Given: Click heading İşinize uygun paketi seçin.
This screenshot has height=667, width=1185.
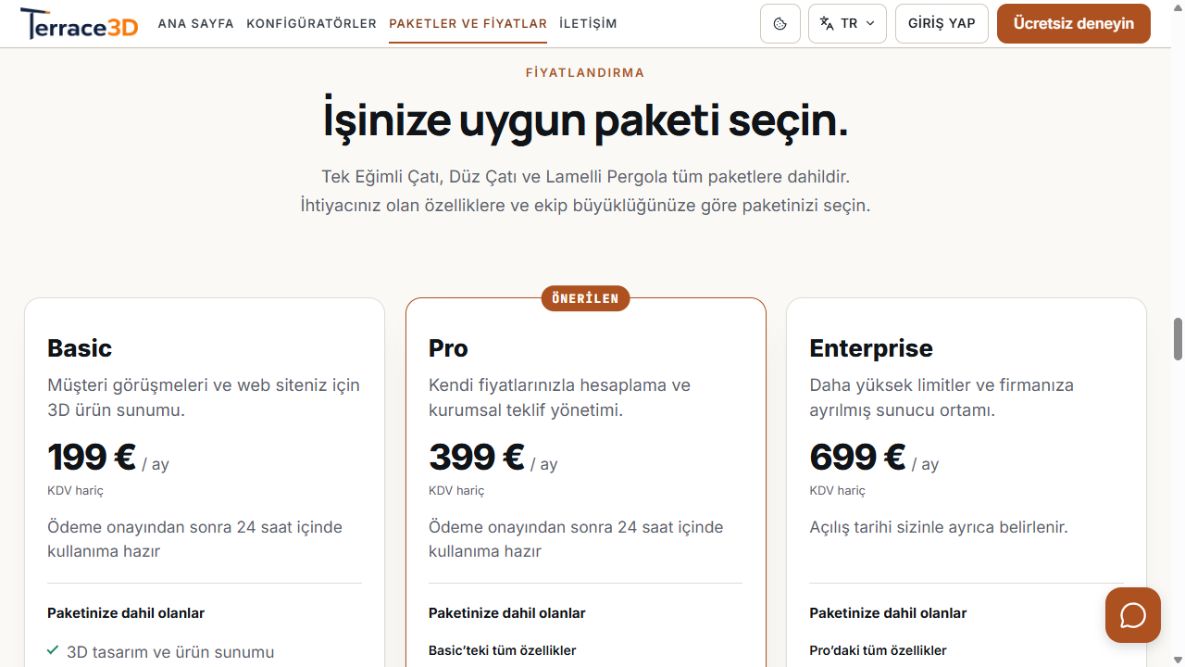Looking at the screenshot, I should coord(585,119).
